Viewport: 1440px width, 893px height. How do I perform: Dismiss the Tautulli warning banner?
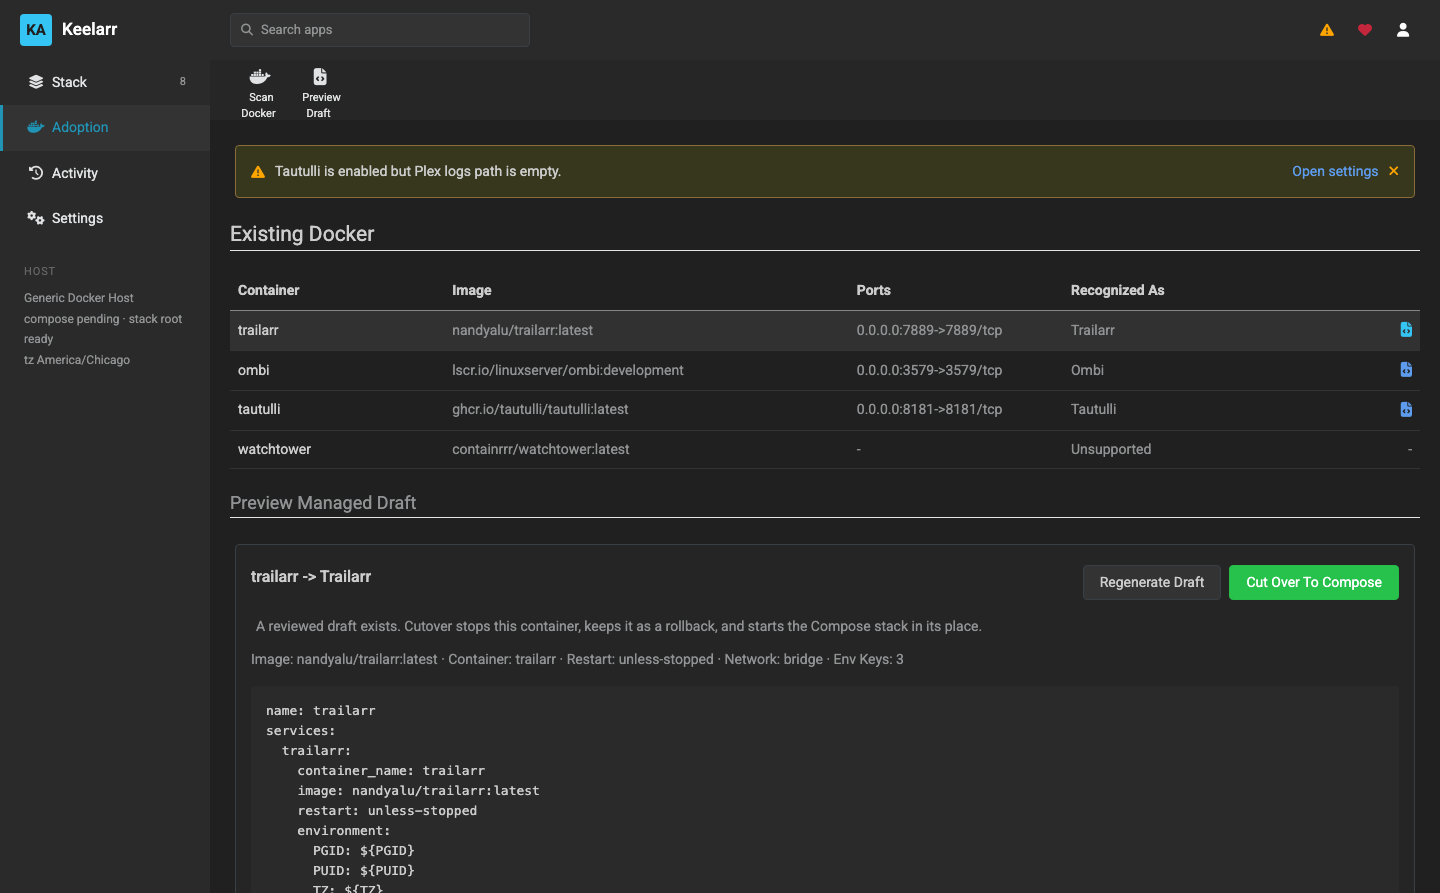tap(1394, 171)
